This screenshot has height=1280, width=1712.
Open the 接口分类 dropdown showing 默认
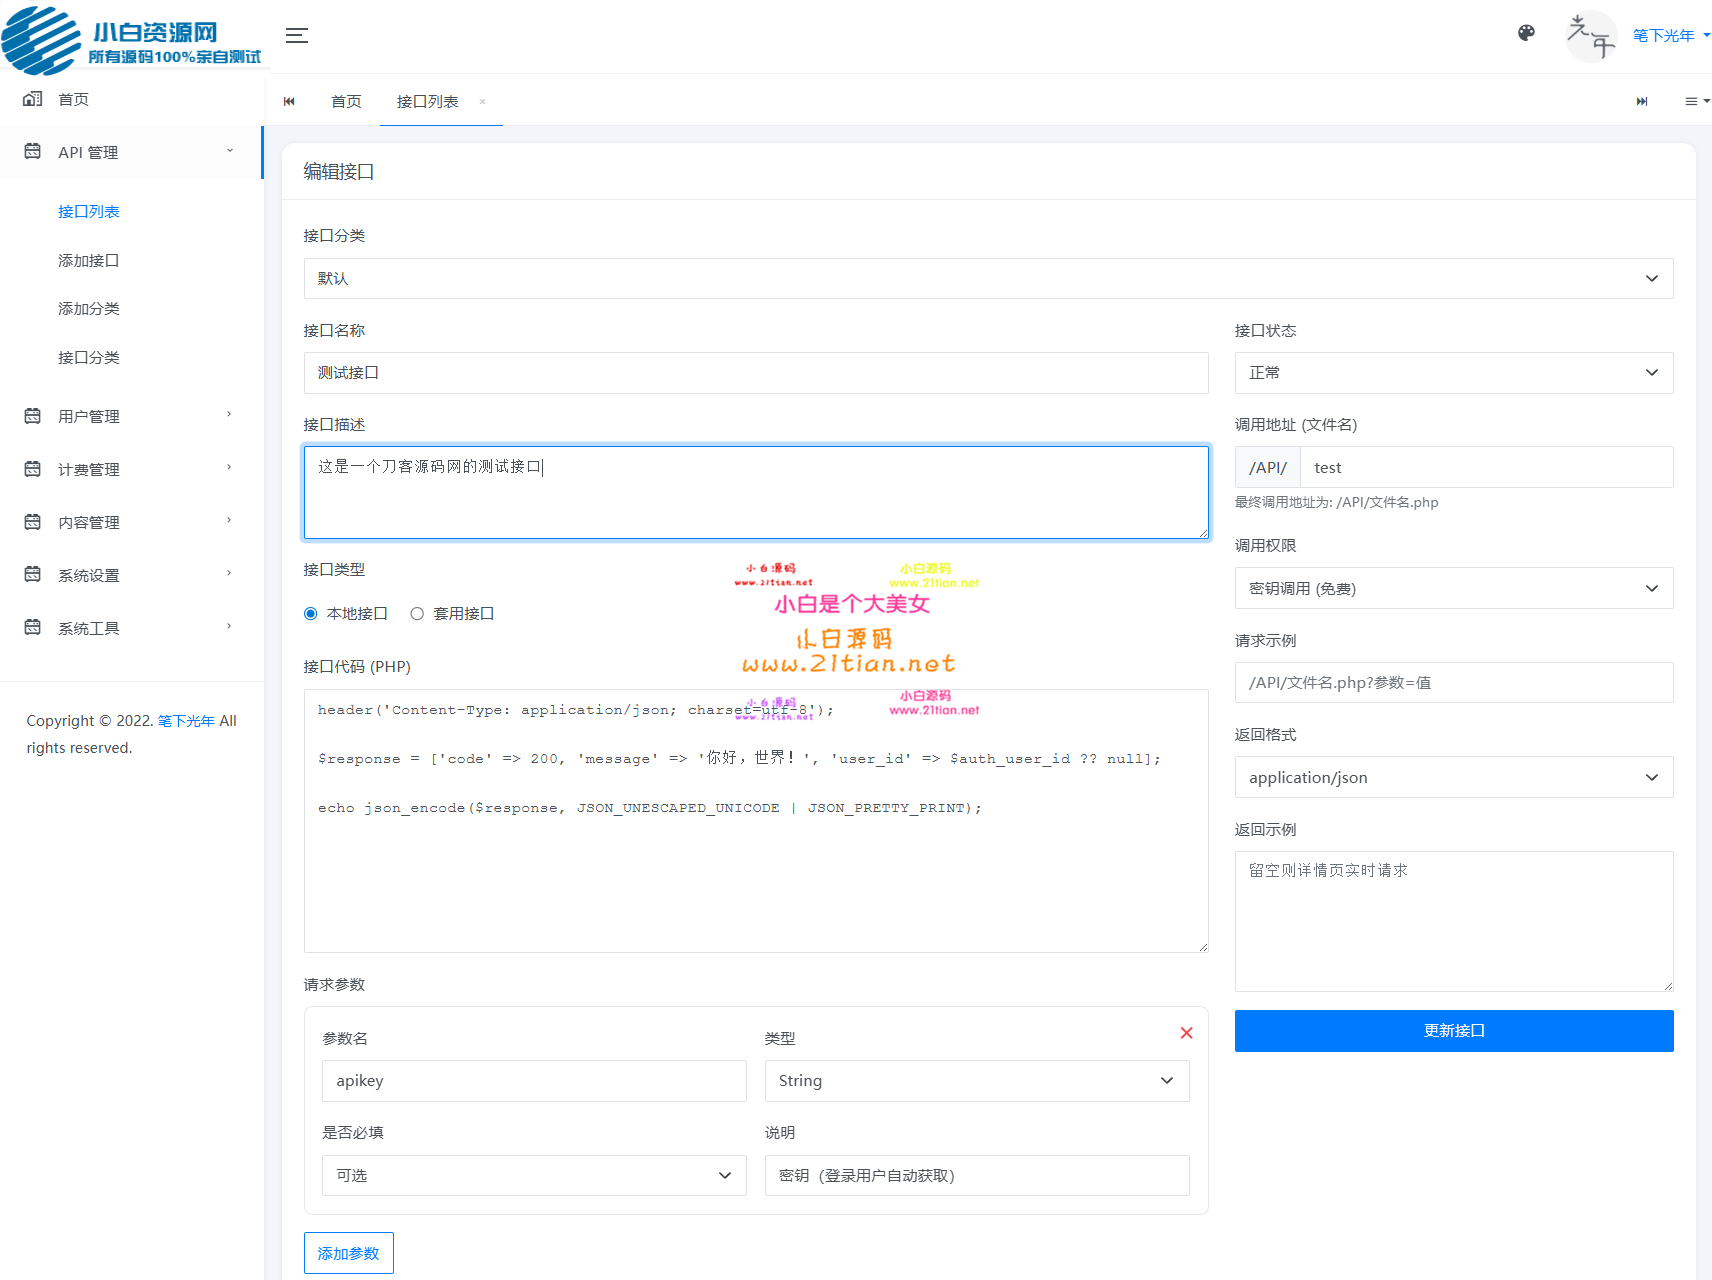(x=988, y=278)
